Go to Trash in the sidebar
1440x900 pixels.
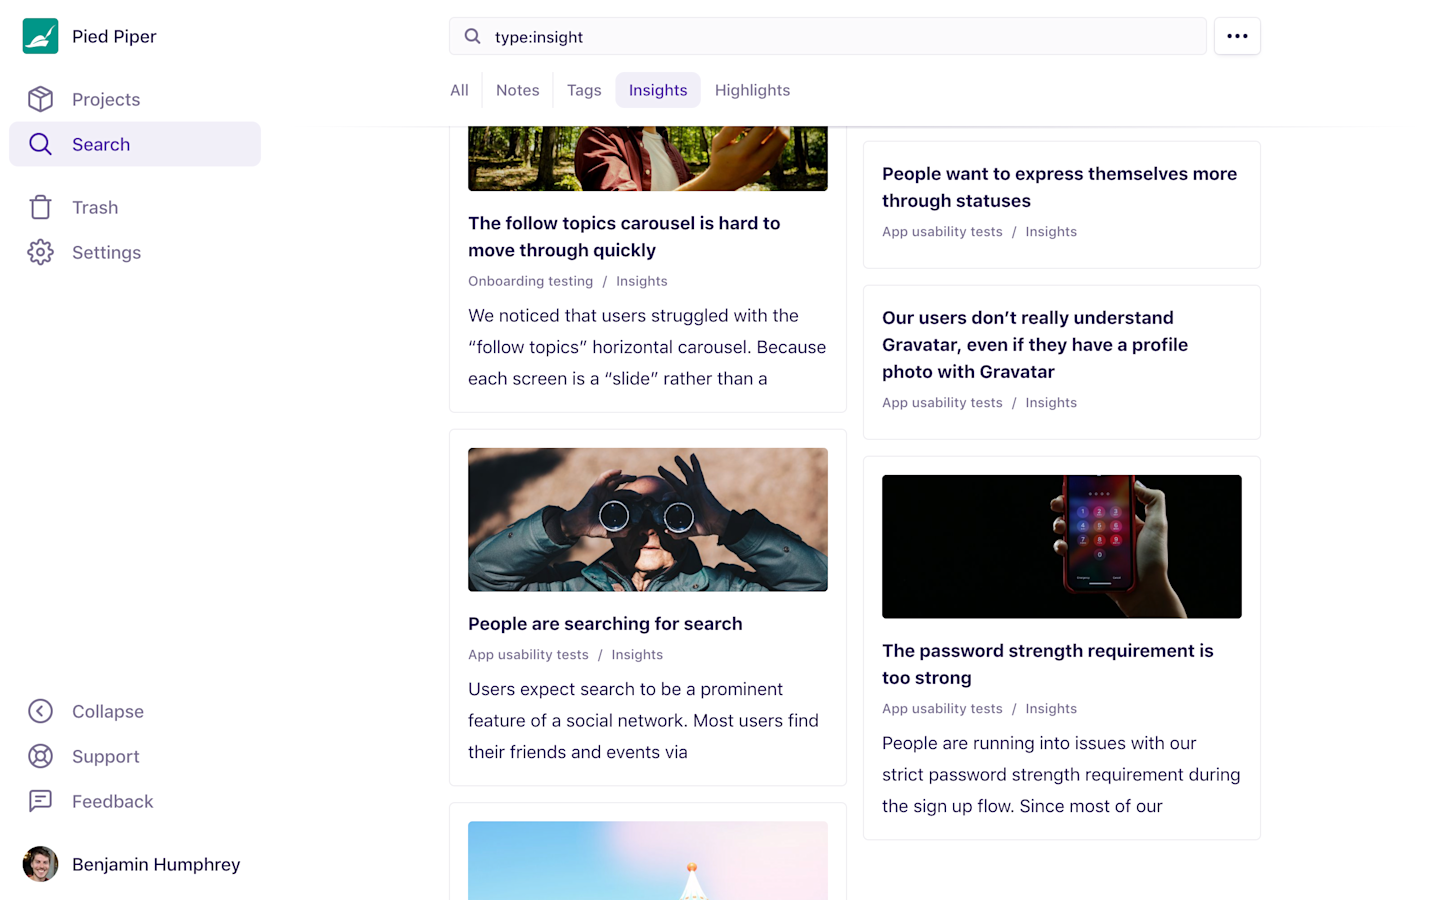point(95,207)
